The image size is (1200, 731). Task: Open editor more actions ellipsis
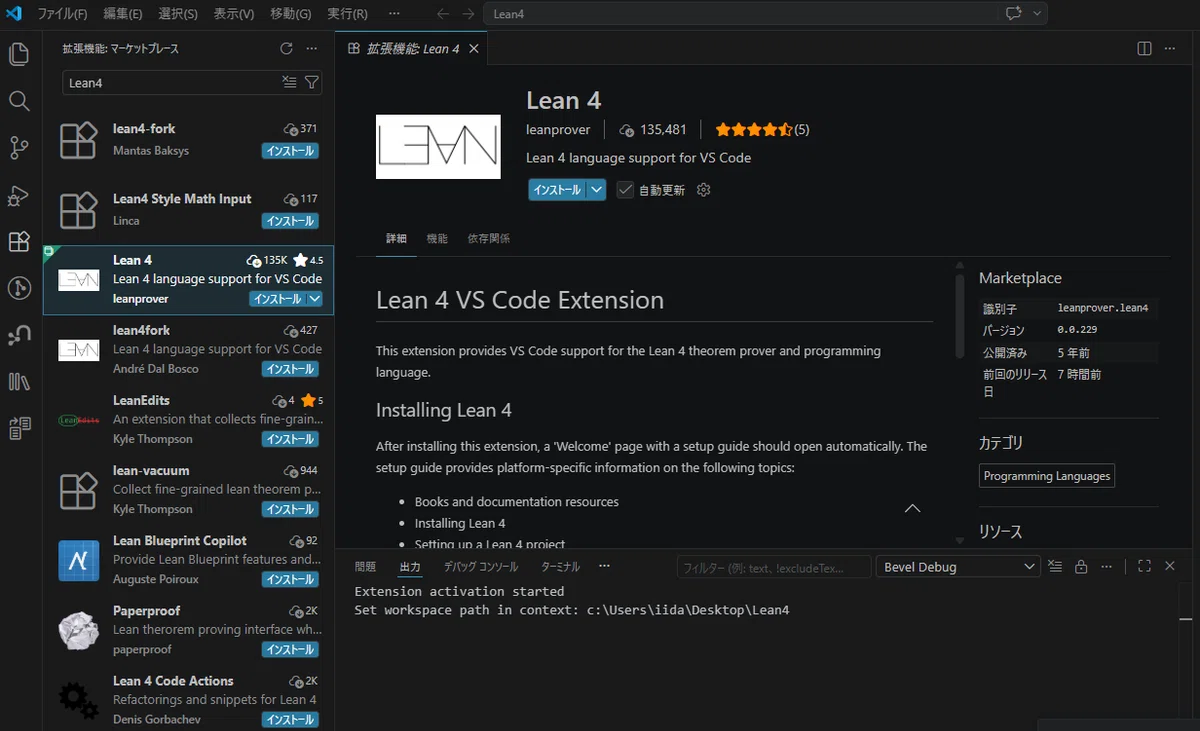point(1171,48)
